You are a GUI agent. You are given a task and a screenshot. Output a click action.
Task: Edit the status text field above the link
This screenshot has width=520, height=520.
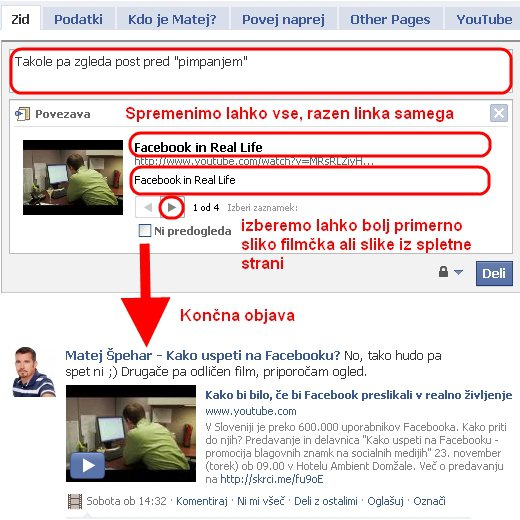coord(261,71)
